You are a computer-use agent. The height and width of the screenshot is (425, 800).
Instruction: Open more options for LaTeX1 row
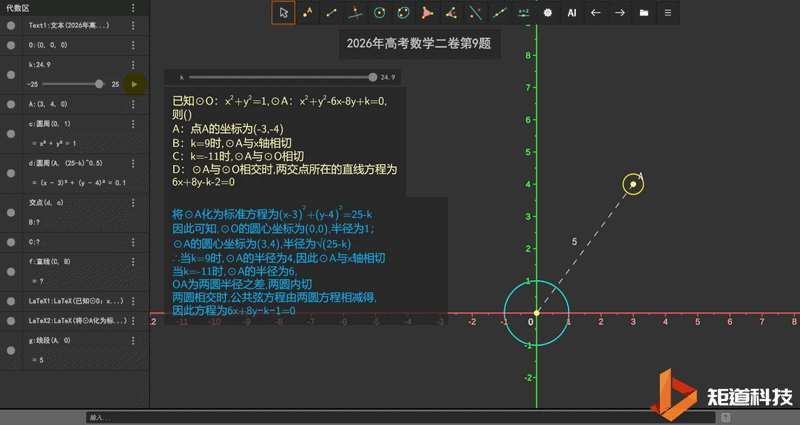point(133,301)
